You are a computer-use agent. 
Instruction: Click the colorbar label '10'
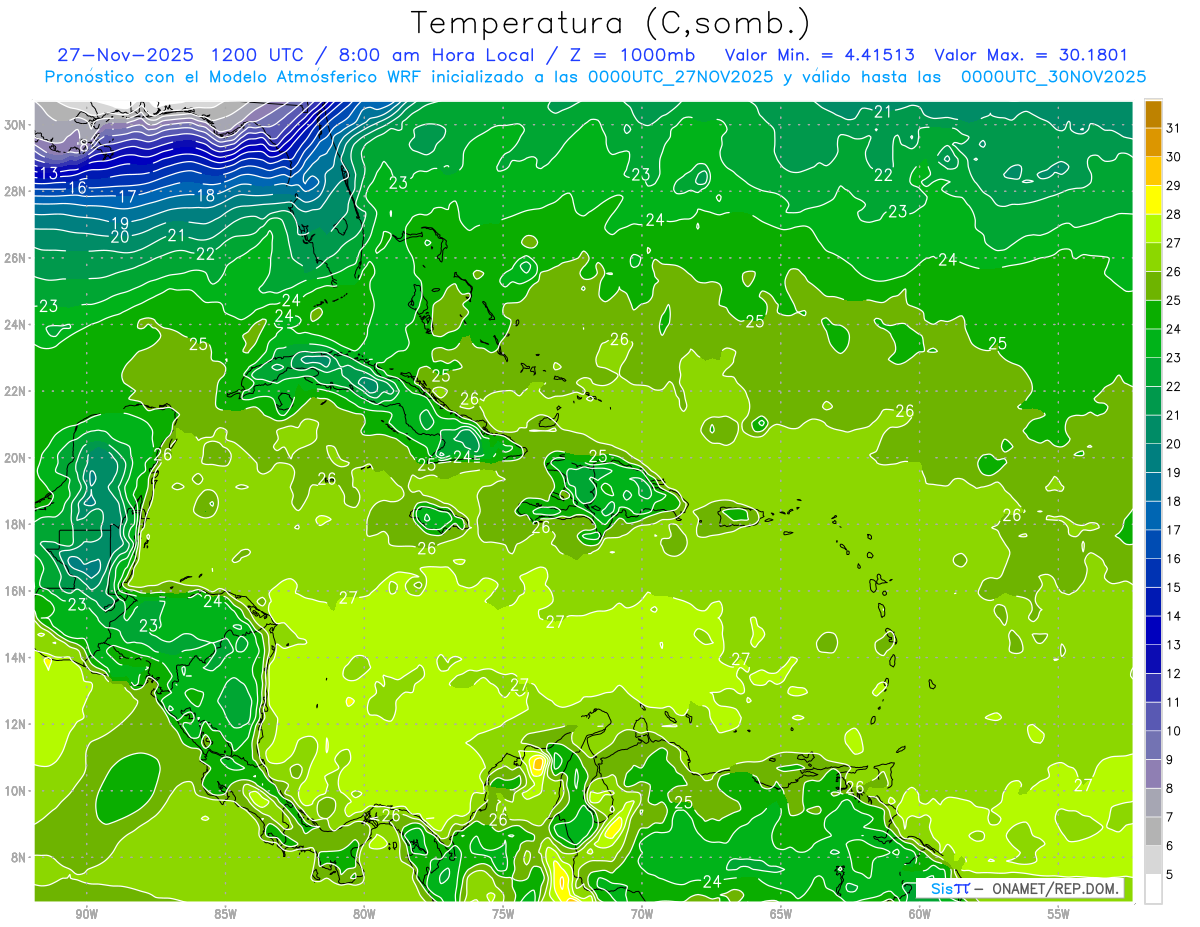pyautogui.click(x=1174, y=731)
